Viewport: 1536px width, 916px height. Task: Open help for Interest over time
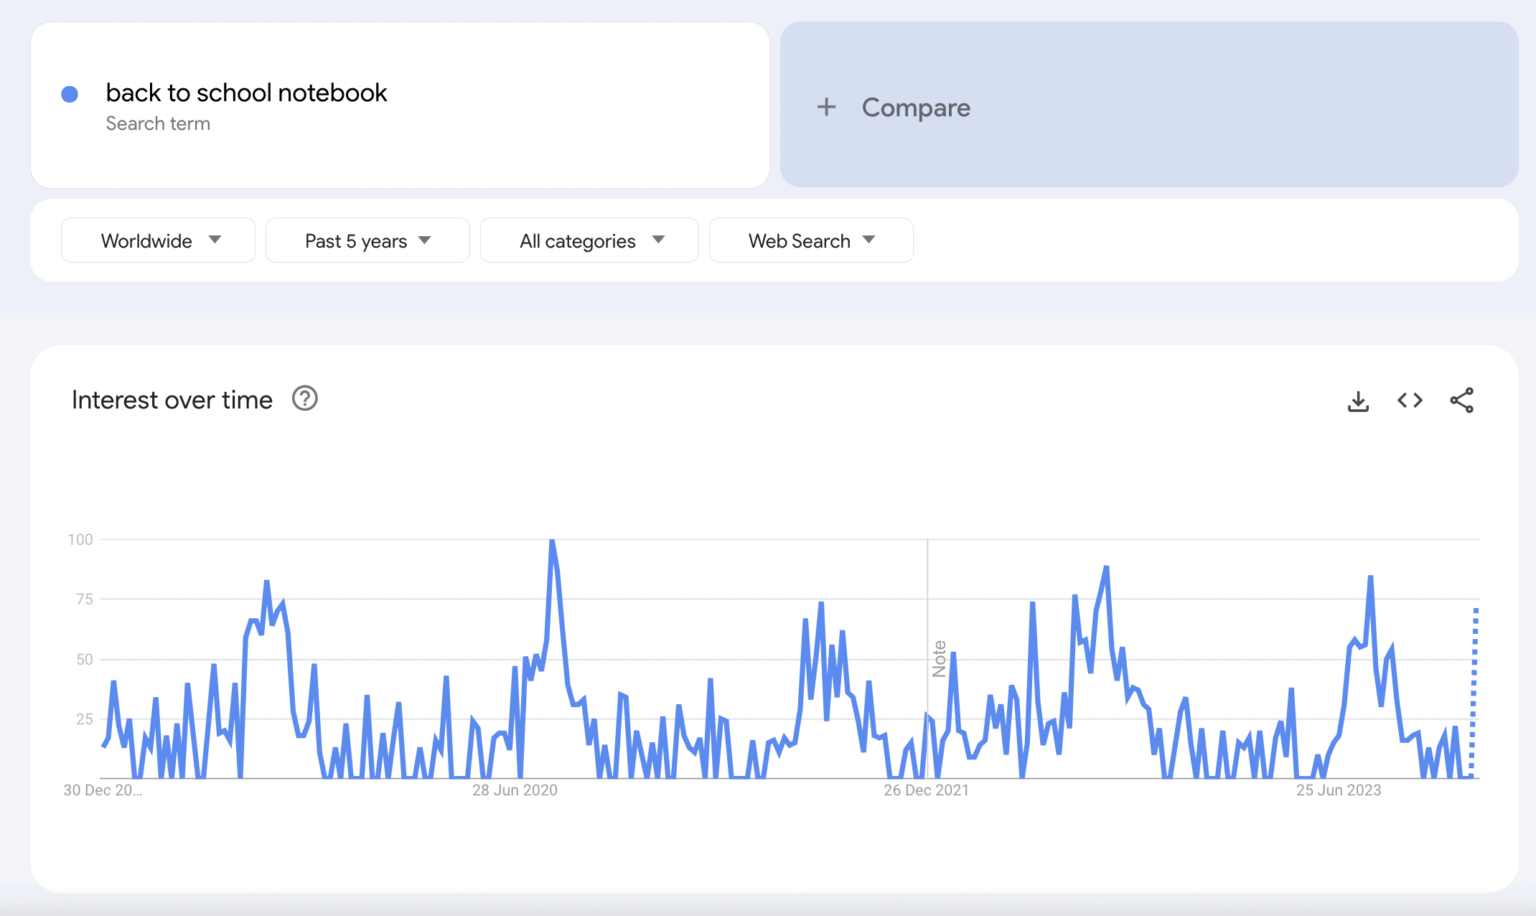(x=305, y=399)
